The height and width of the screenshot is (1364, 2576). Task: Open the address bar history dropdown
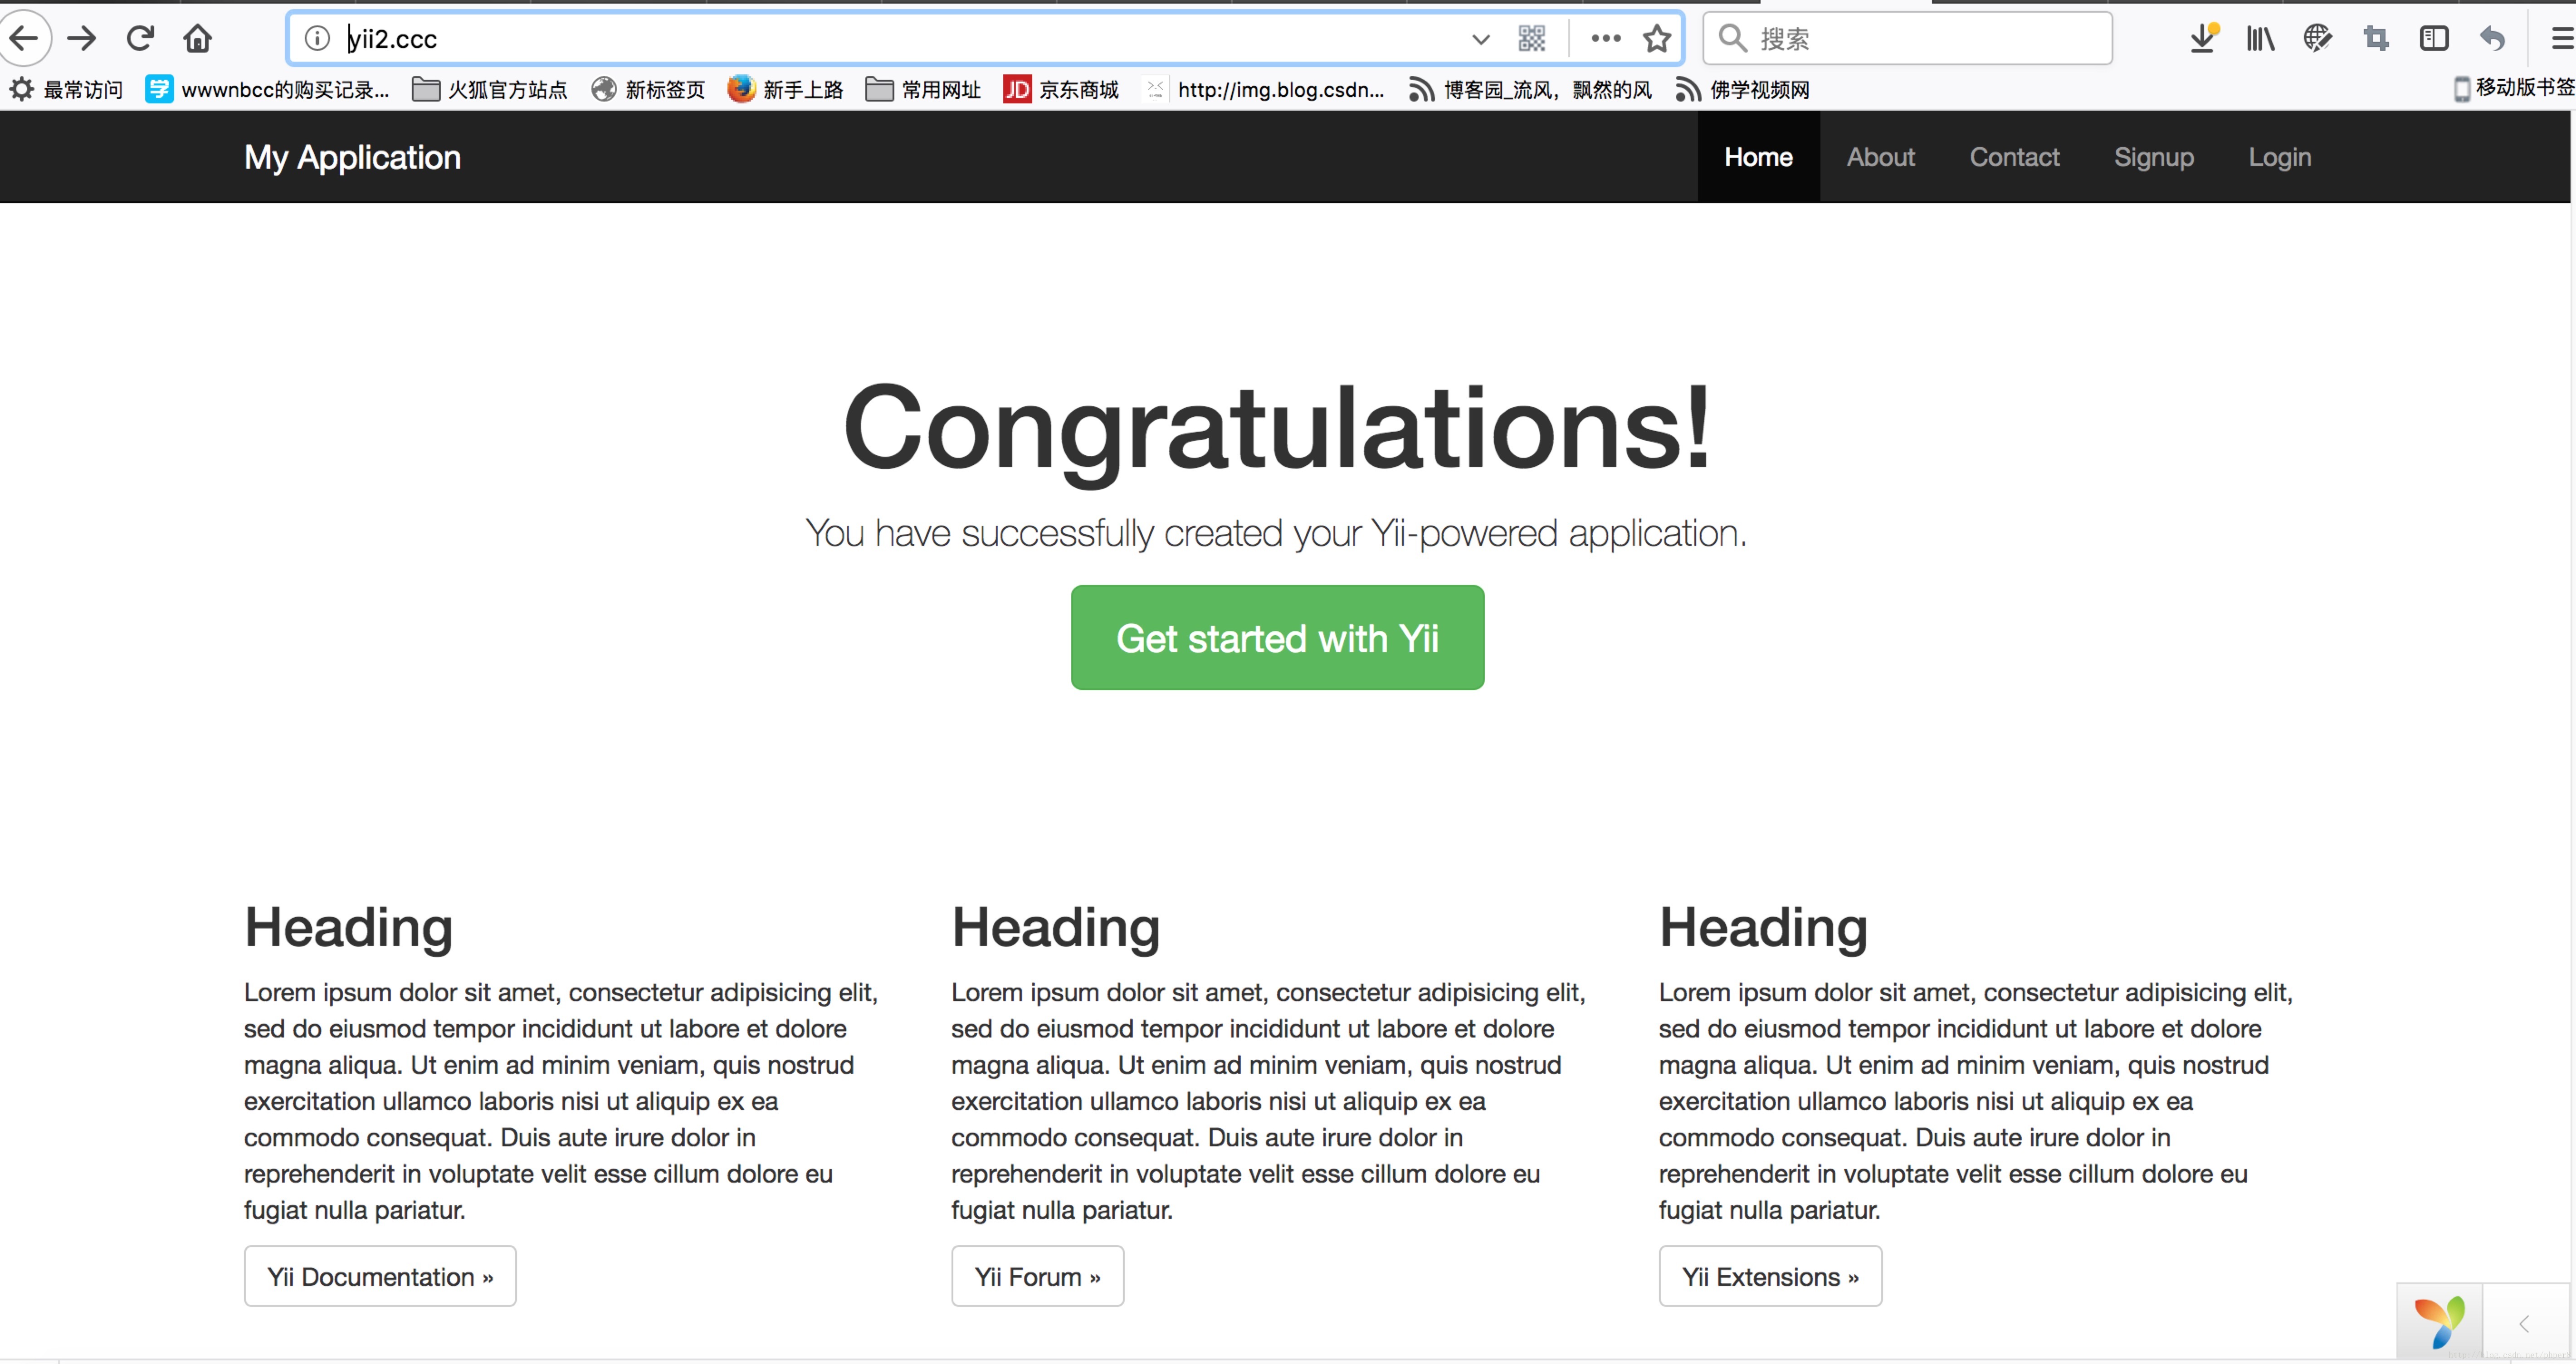coord(1481,40)
